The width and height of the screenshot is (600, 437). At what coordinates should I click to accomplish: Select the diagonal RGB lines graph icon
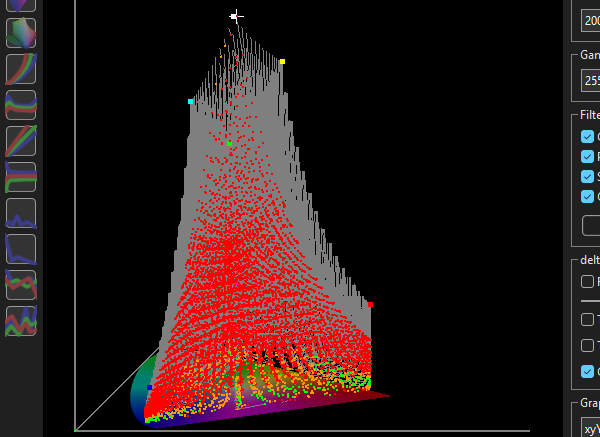pos(21,141)
